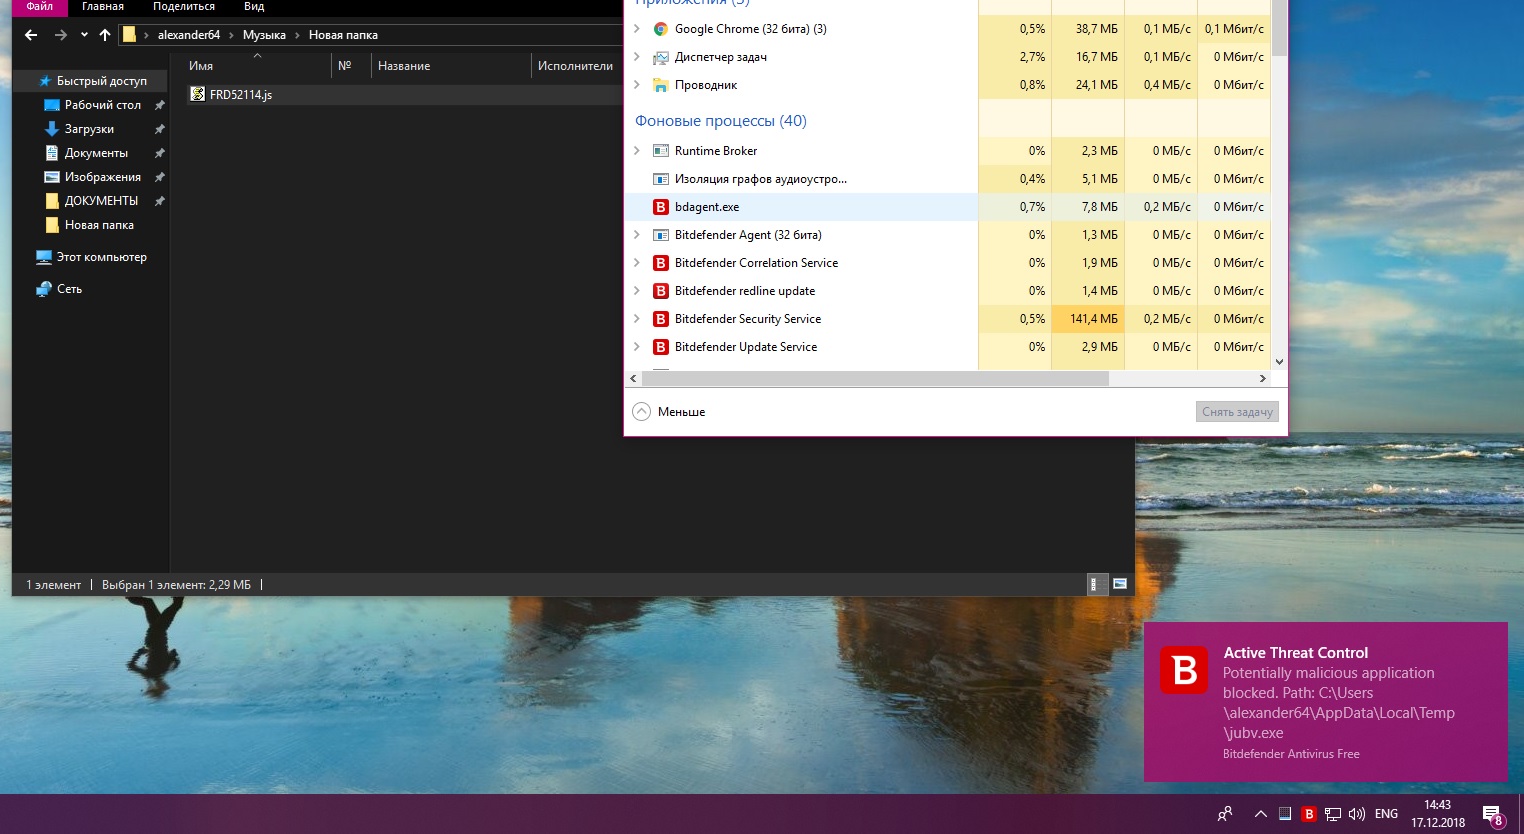Expand the Проводник process group
Viewport: 1524px width, 834px height.
click(x=637, y=85)
